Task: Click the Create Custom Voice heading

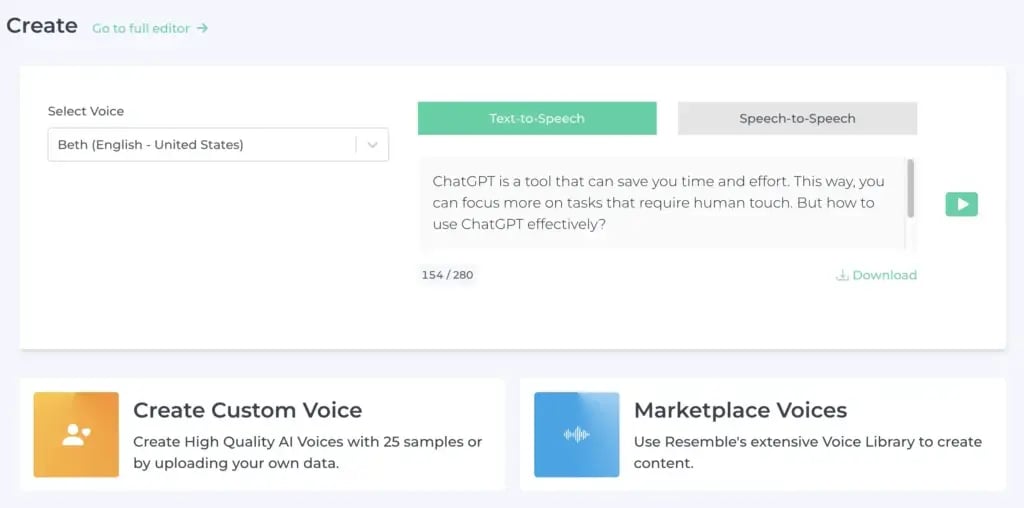Action: 247,410
